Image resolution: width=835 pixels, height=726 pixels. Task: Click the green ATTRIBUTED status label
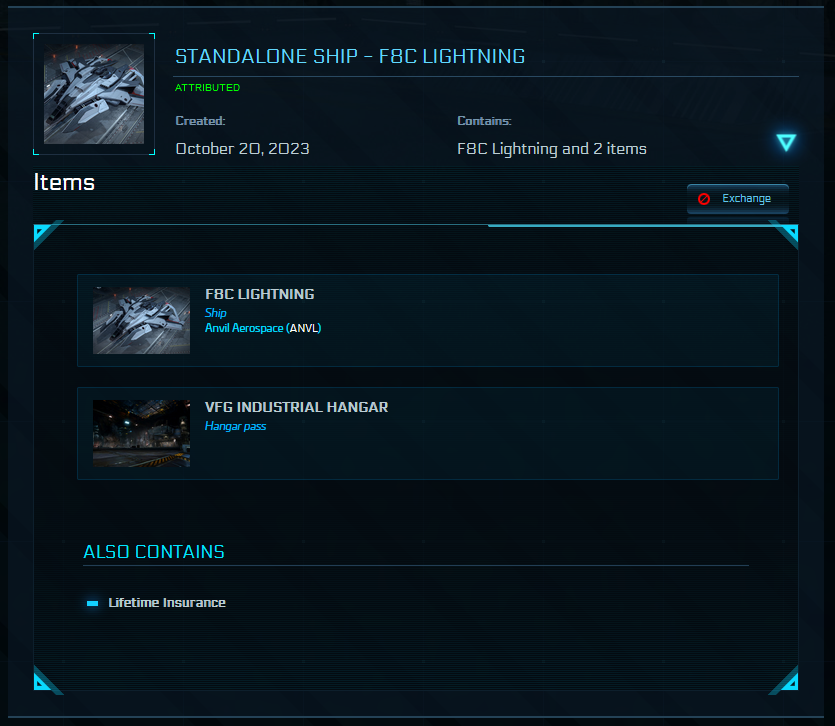[208, 88]
